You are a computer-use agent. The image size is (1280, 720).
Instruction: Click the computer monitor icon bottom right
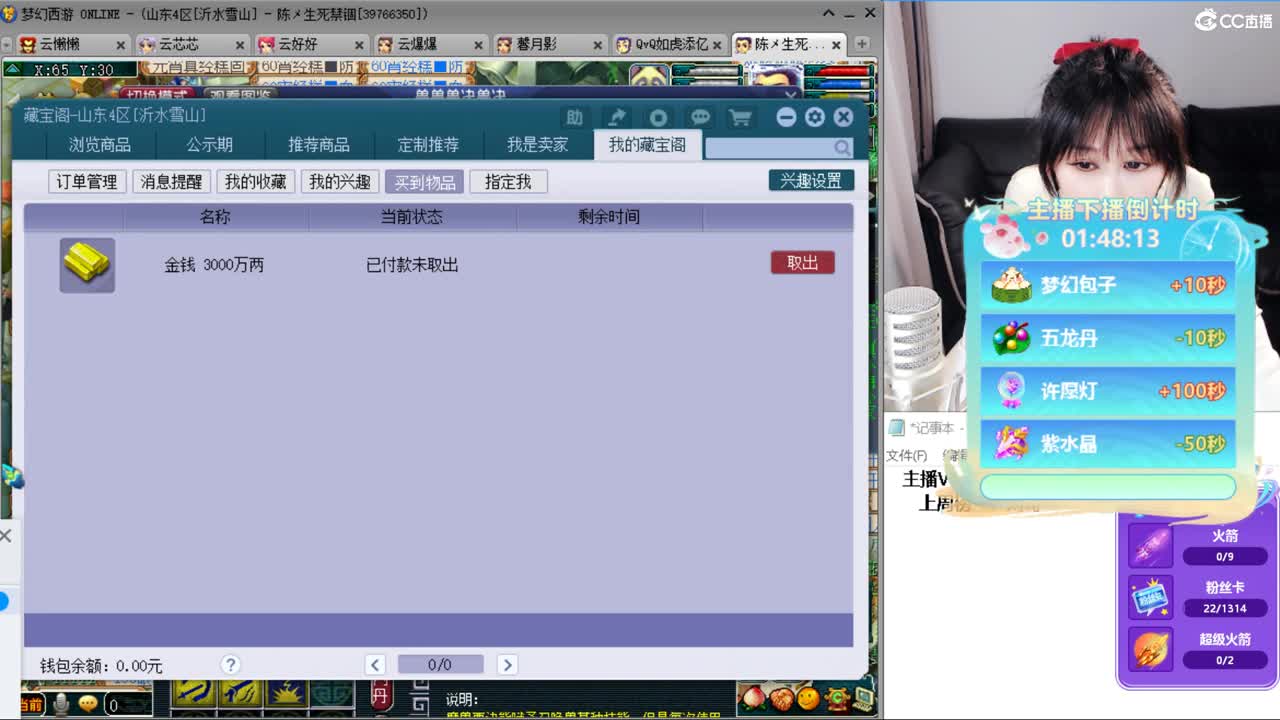pyautogui.click(x=864, y=697)
